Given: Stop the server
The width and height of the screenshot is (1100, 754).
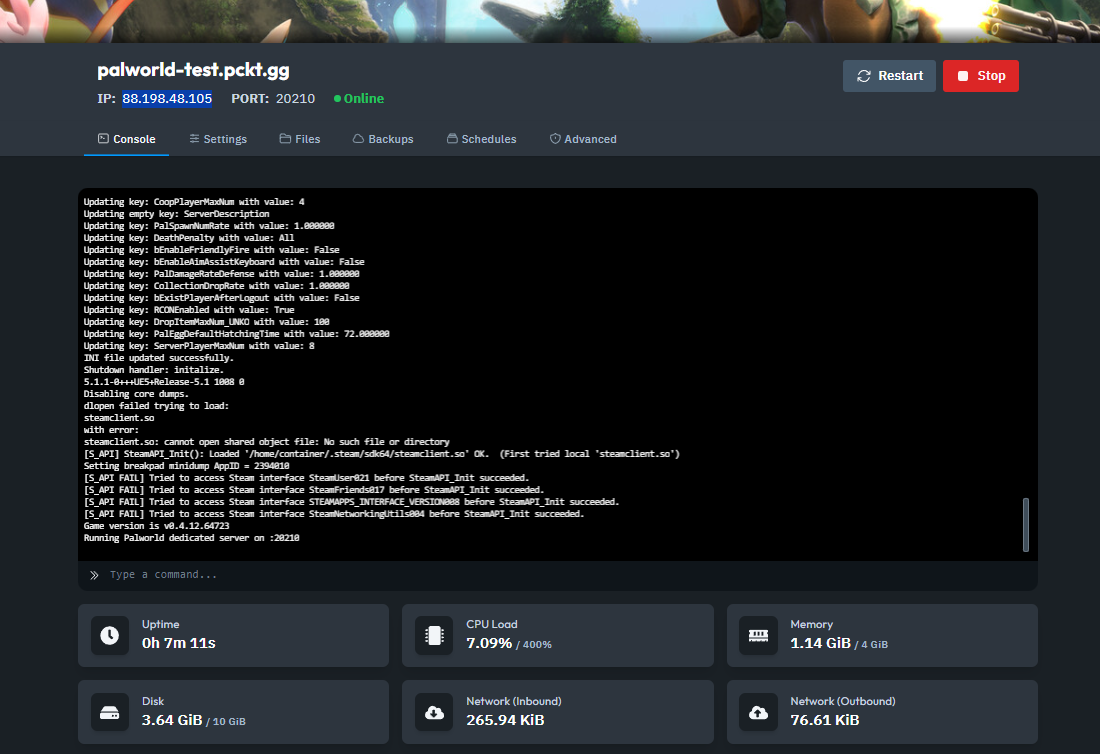Looking at the screenshot, I should coord(981,76).
